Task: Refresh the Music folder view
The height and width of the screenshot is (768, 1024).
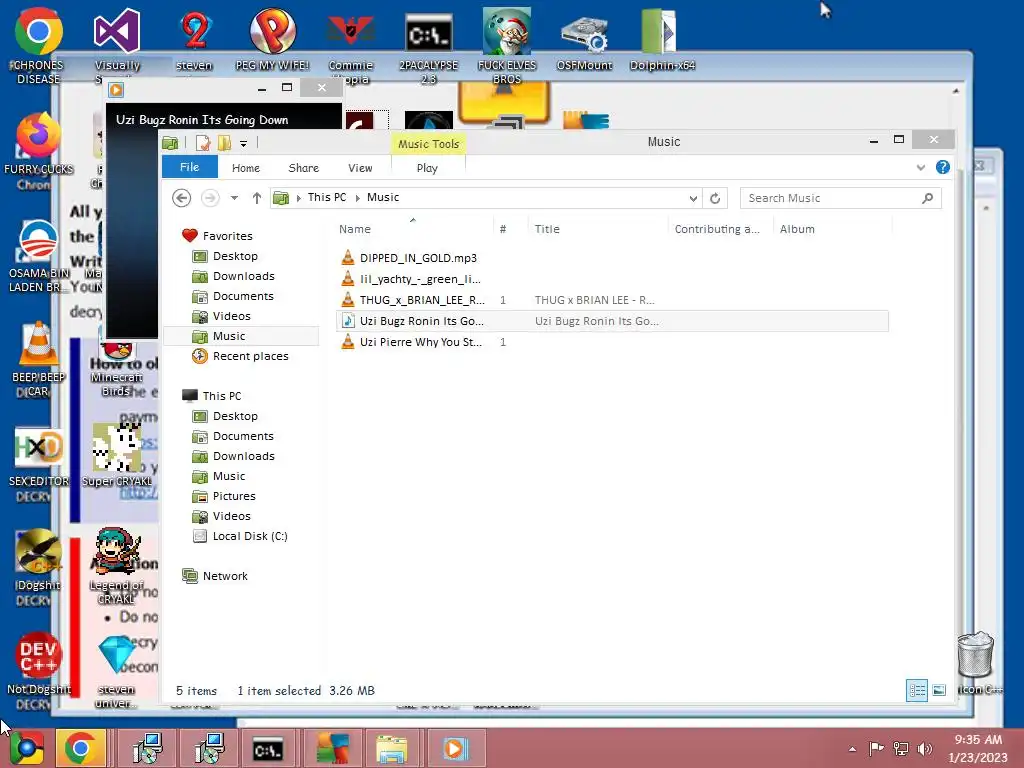Action: (715, 198)
